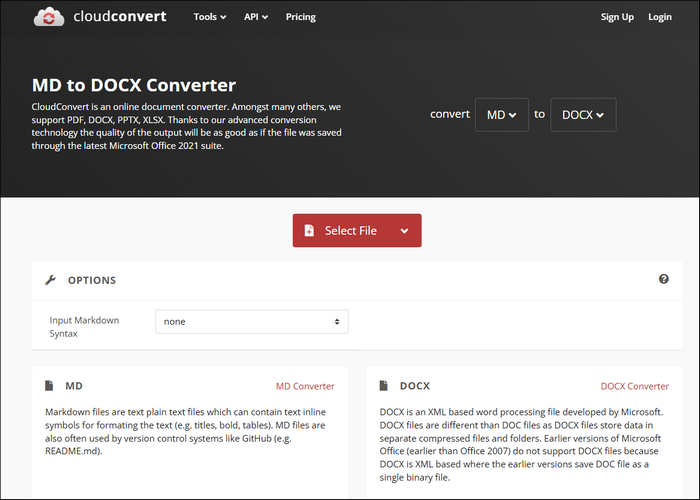This screenshot has width=700, height=500.
Task: Click the OPTIONS section title
Action: point(92,280)
